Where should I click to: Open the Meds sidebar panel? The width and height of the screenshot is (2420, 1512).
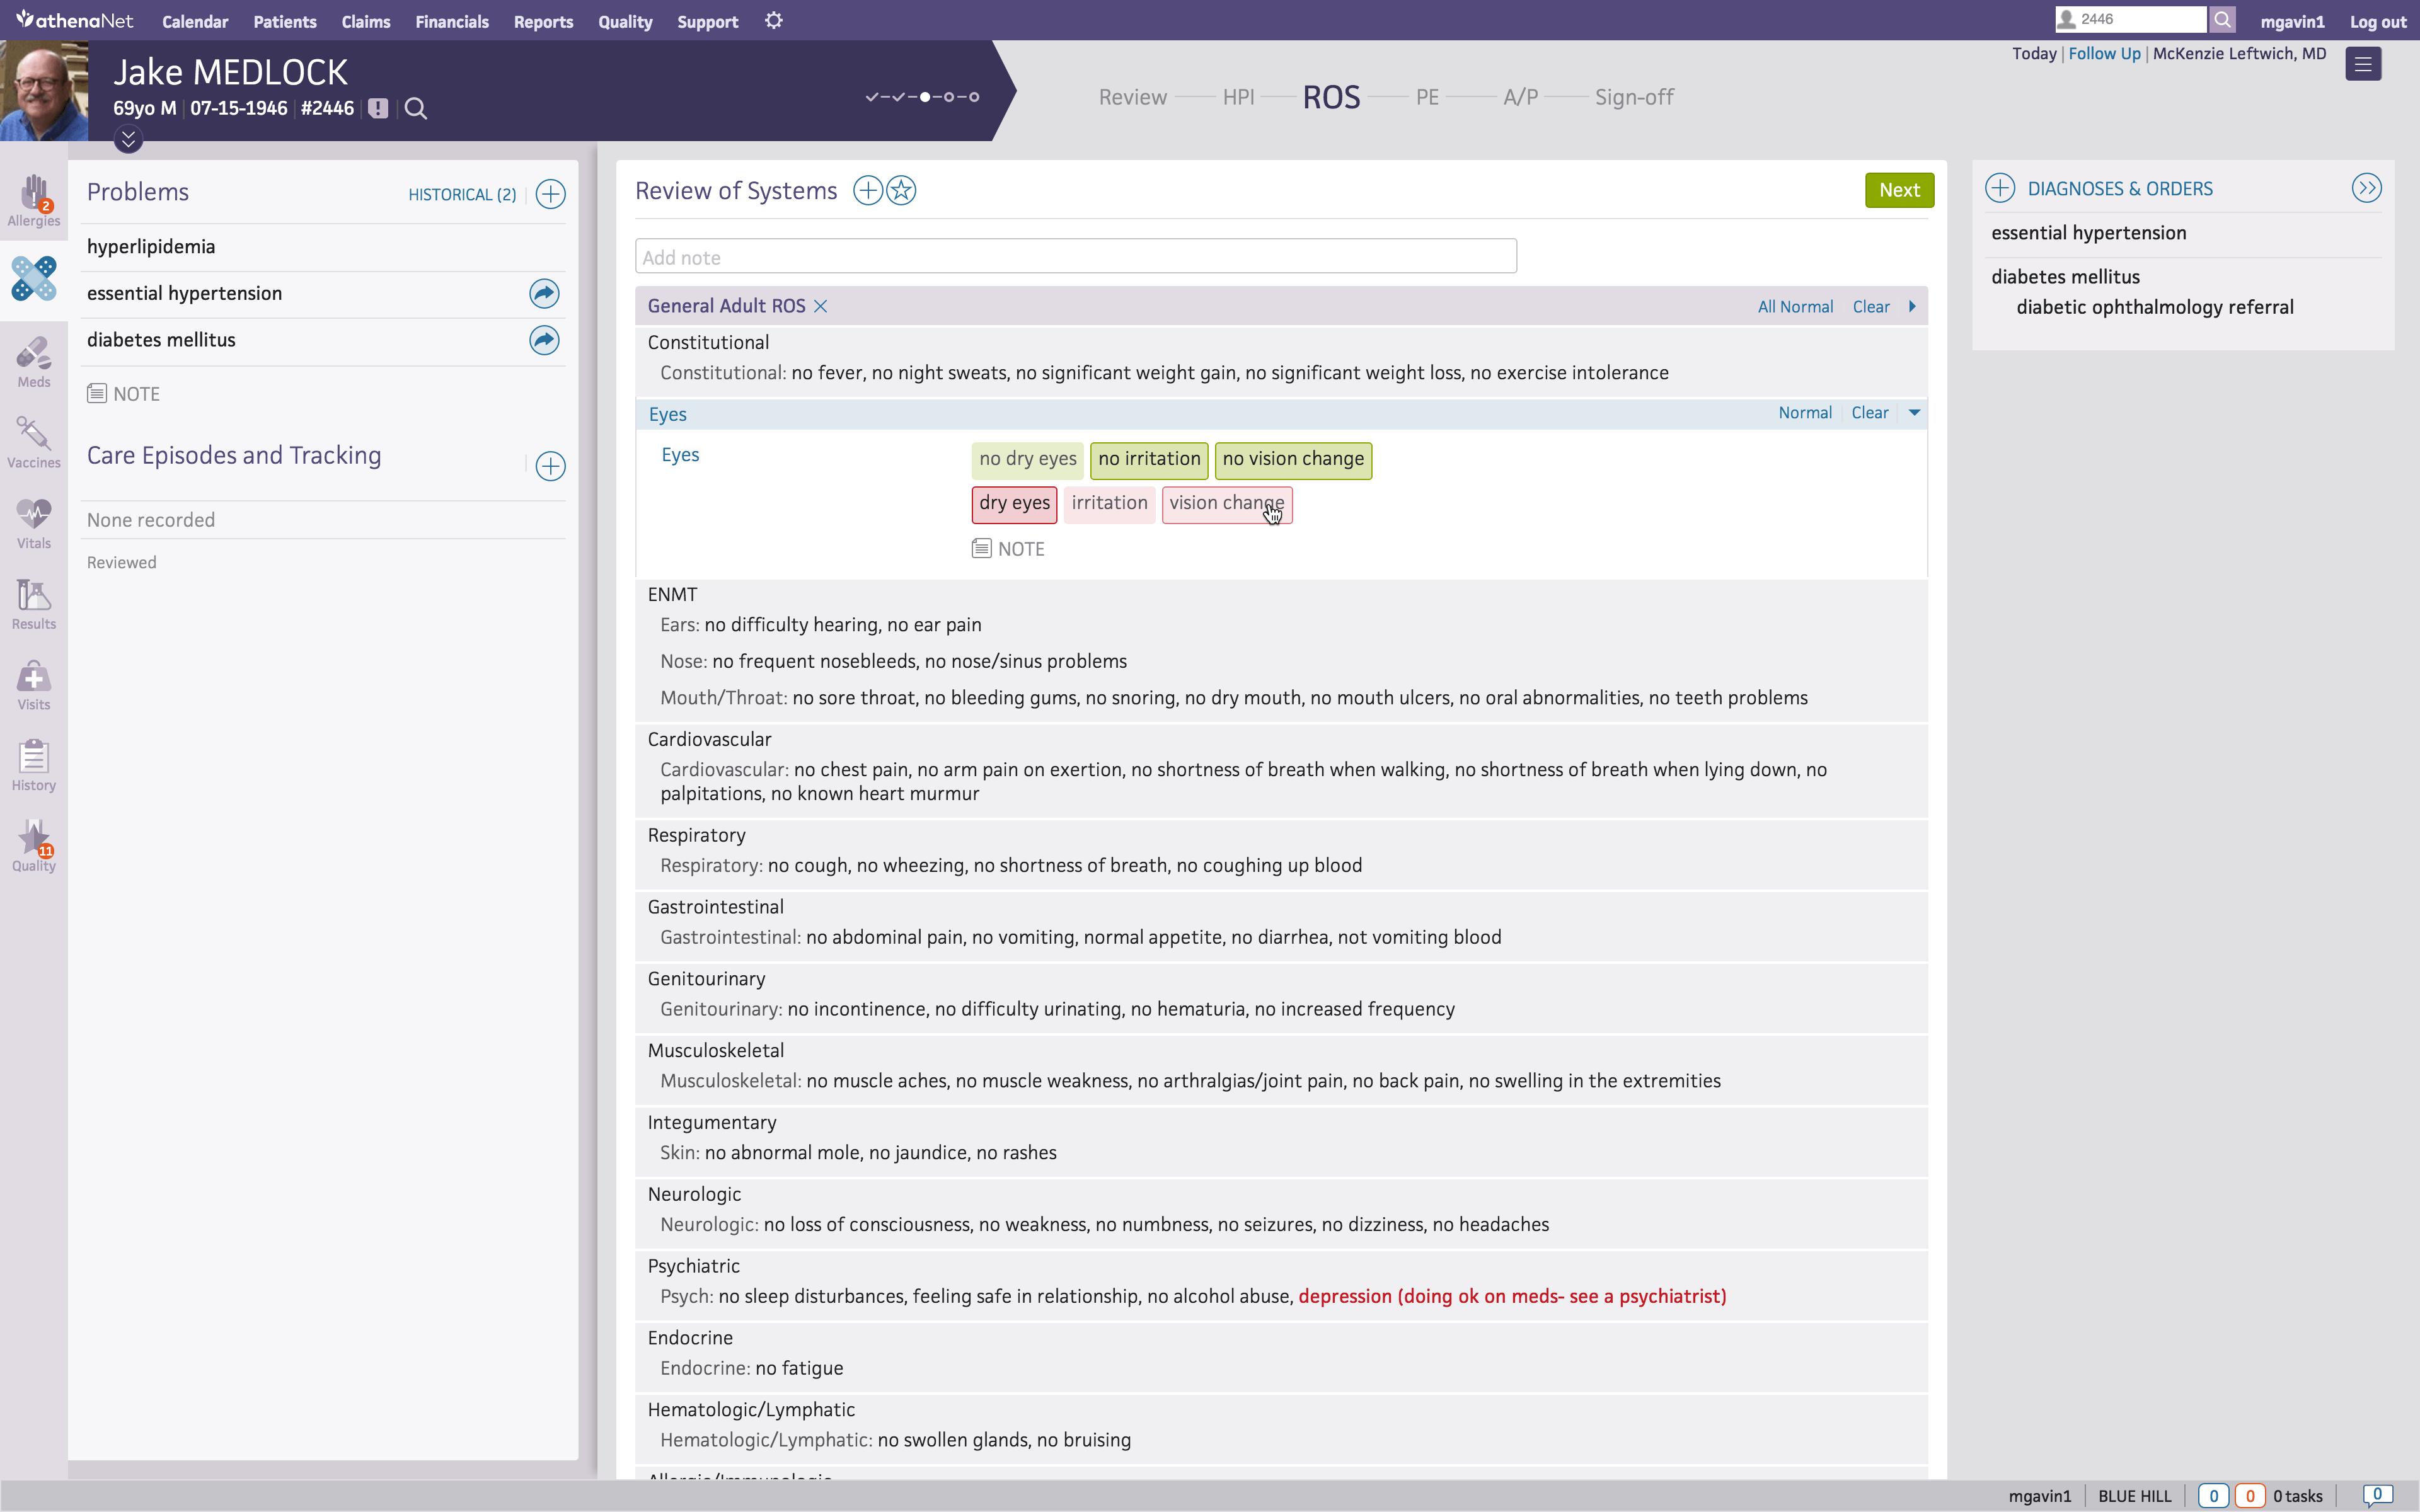33,361
